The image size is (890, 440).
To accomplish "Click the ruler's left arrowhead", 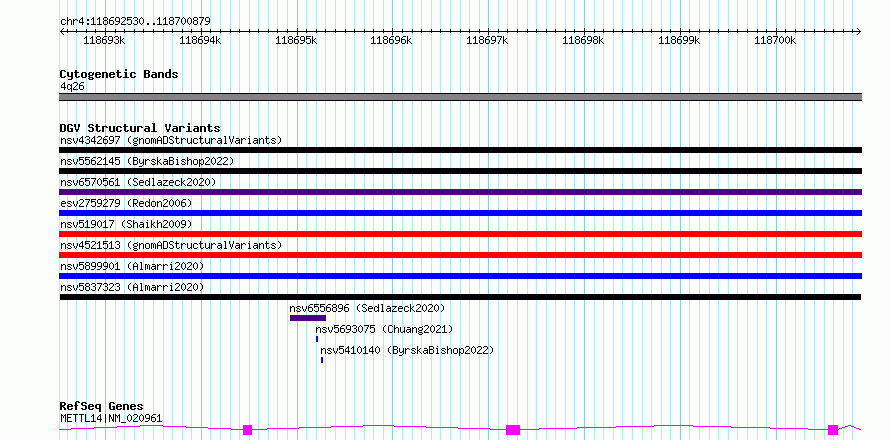I will point(62,31).
